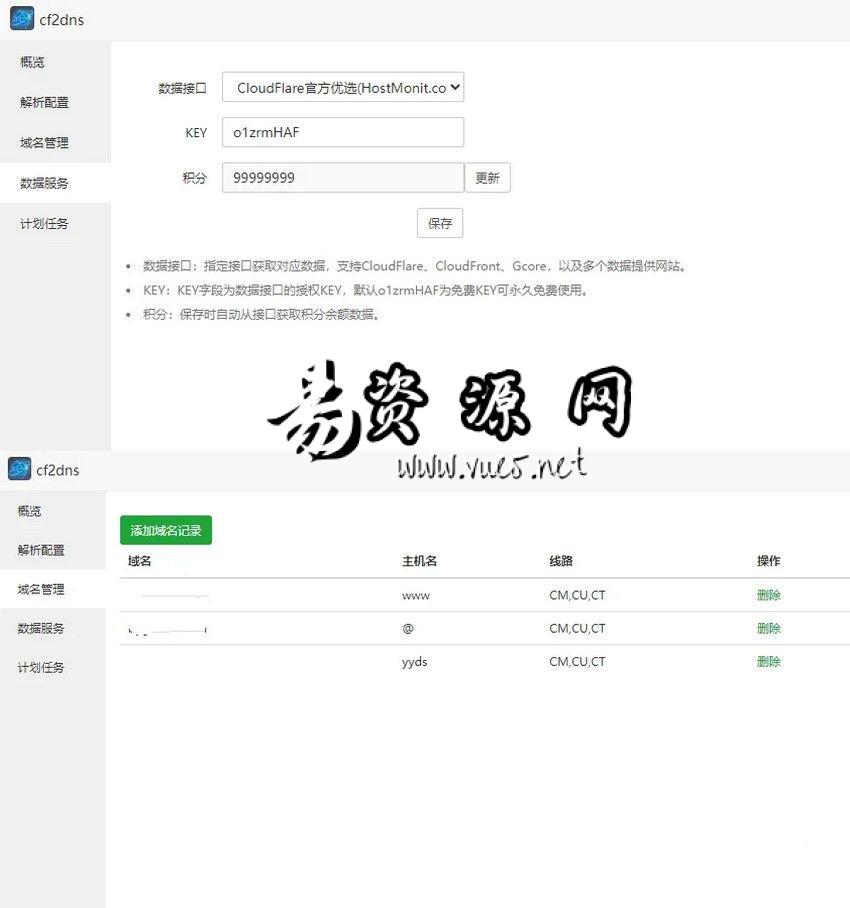Open the 数据接口 CloudFlare dropdown
This screenshot has width=850, height=908.
(x=343, y=87)
